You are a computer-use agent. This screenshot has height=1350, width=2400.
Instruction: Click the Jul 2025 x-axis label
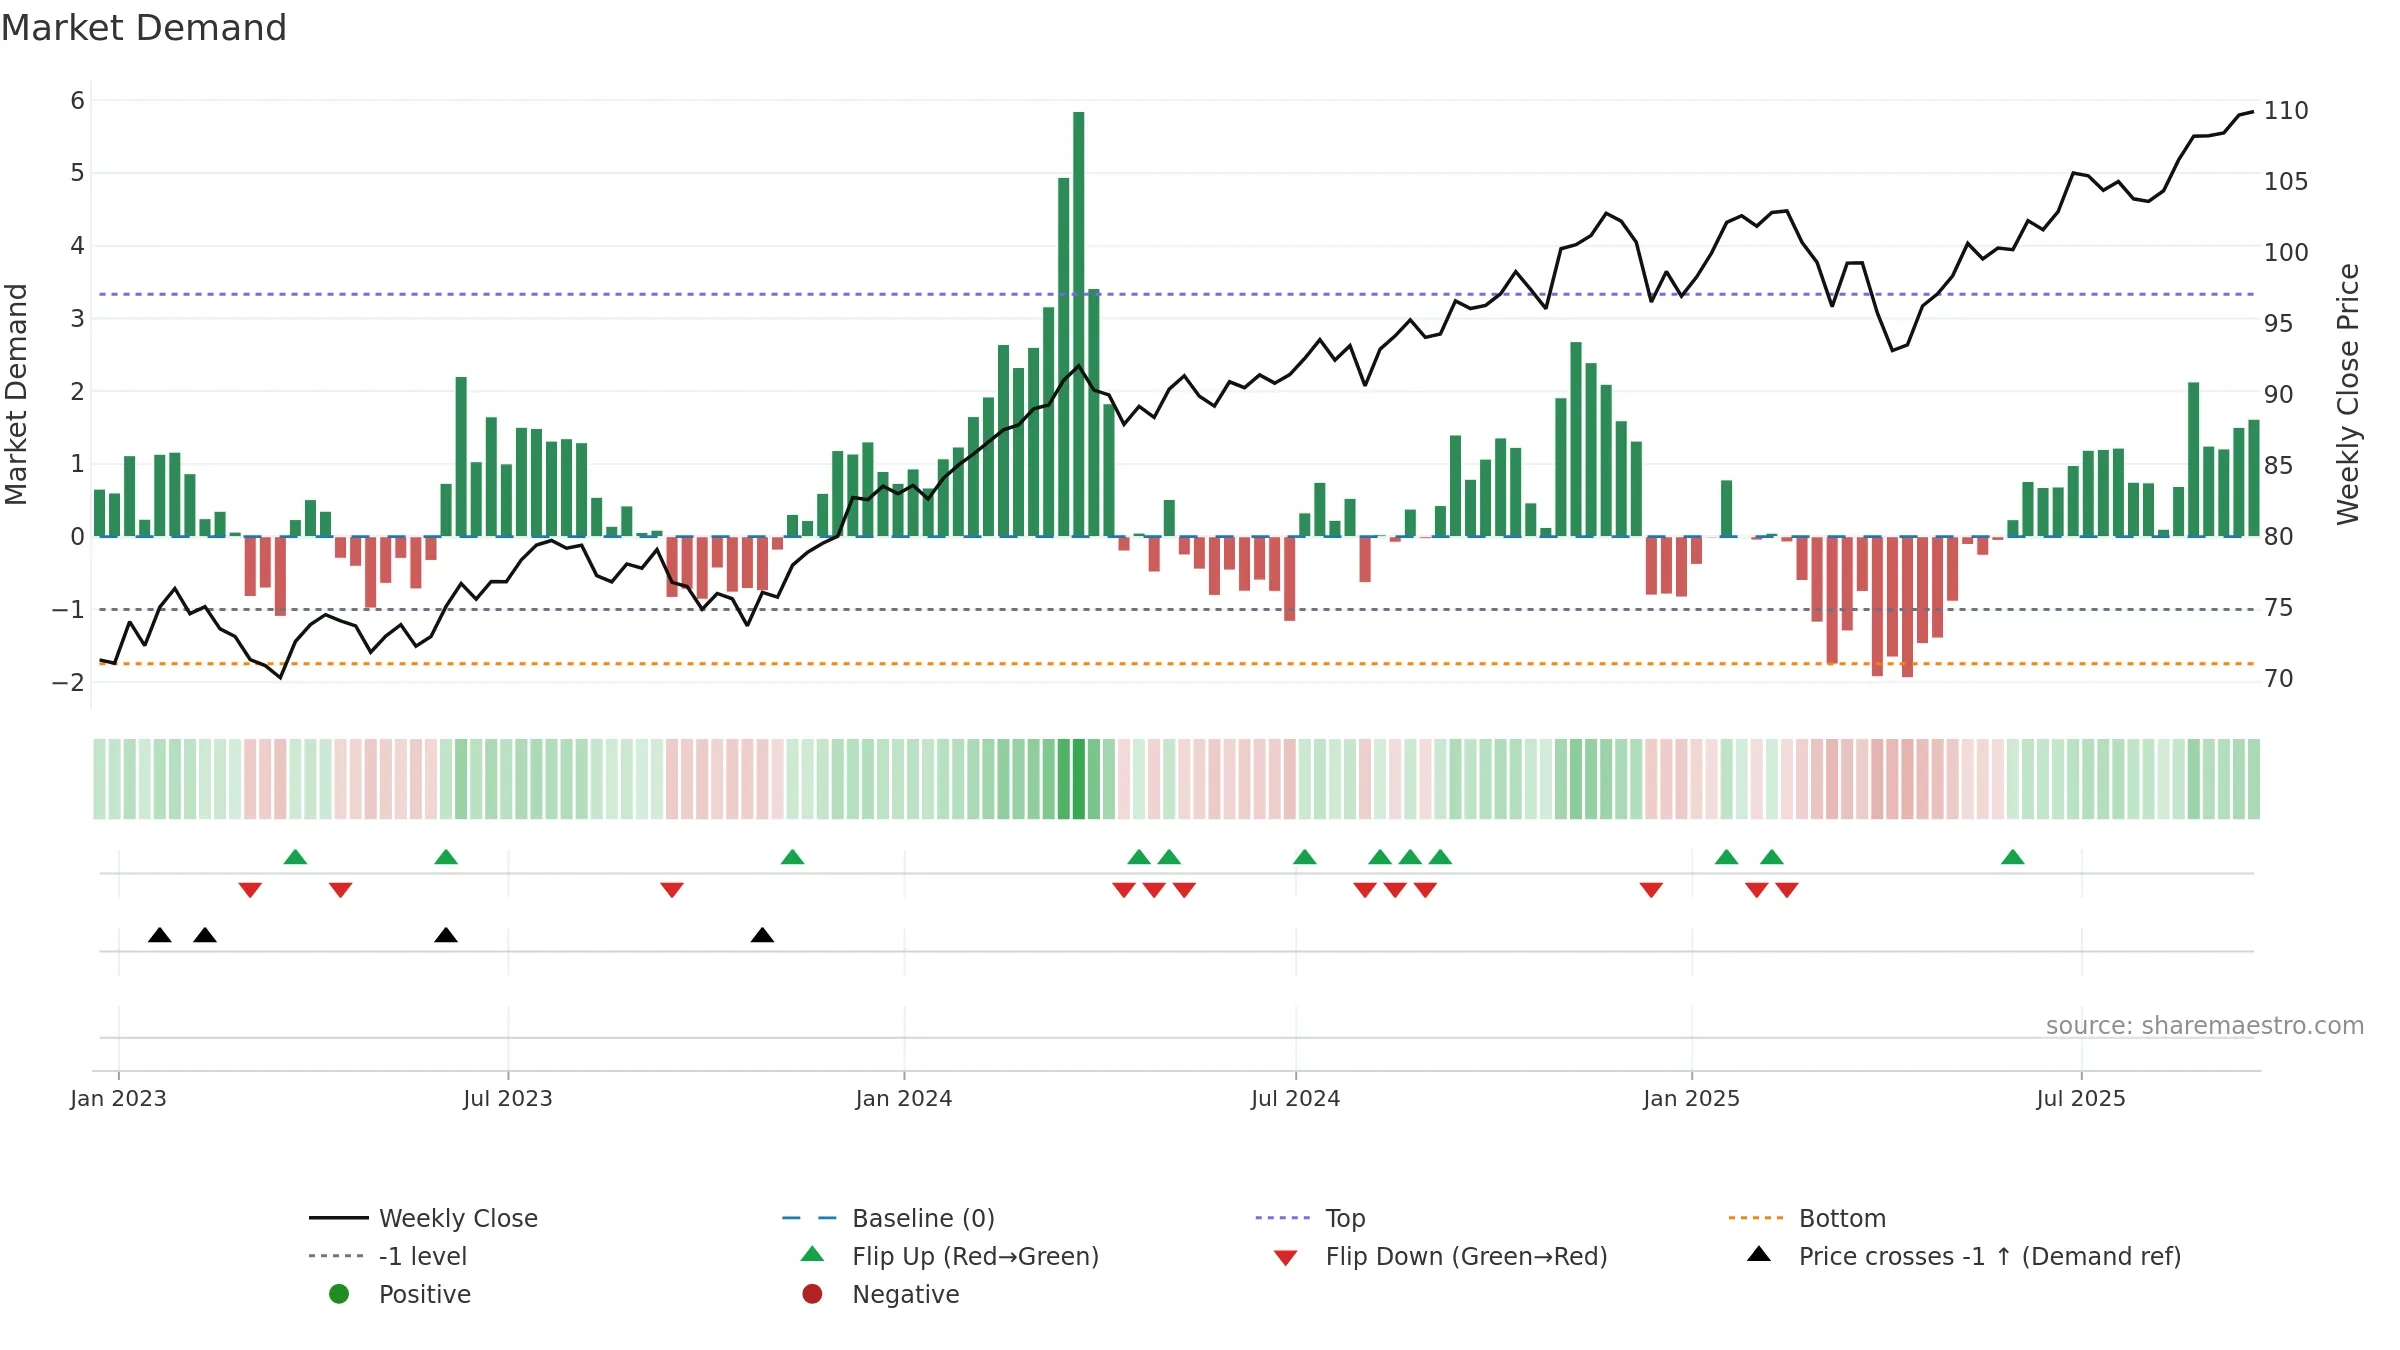[2081, 1098]
